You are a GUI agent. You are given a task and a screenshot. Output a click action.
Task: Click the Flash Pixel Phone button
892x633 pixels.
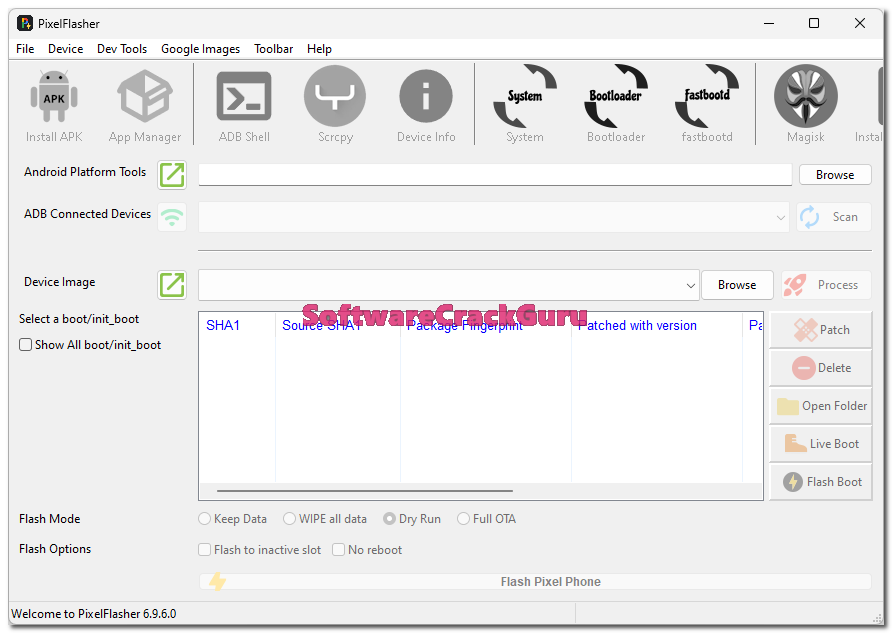click(535, 581)
